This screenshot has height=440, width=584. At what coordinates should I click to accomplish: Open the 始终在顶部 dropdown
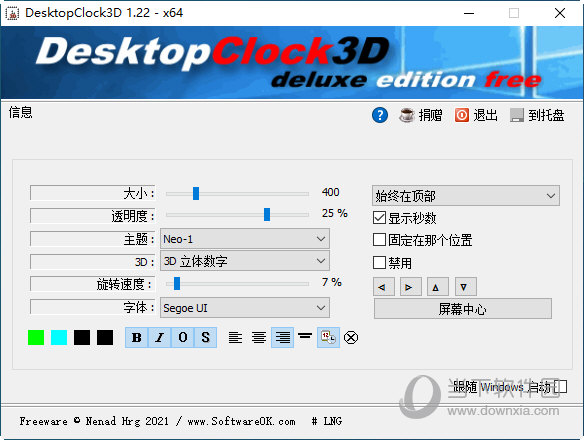tap(466, 196)
